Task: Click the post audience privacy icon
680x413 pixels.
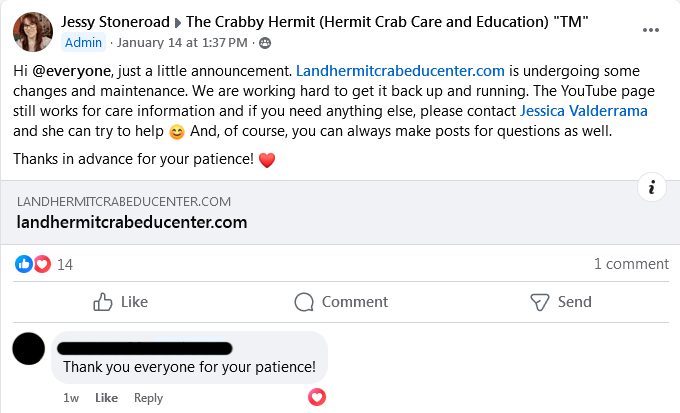Action: (x=265, y=42)
